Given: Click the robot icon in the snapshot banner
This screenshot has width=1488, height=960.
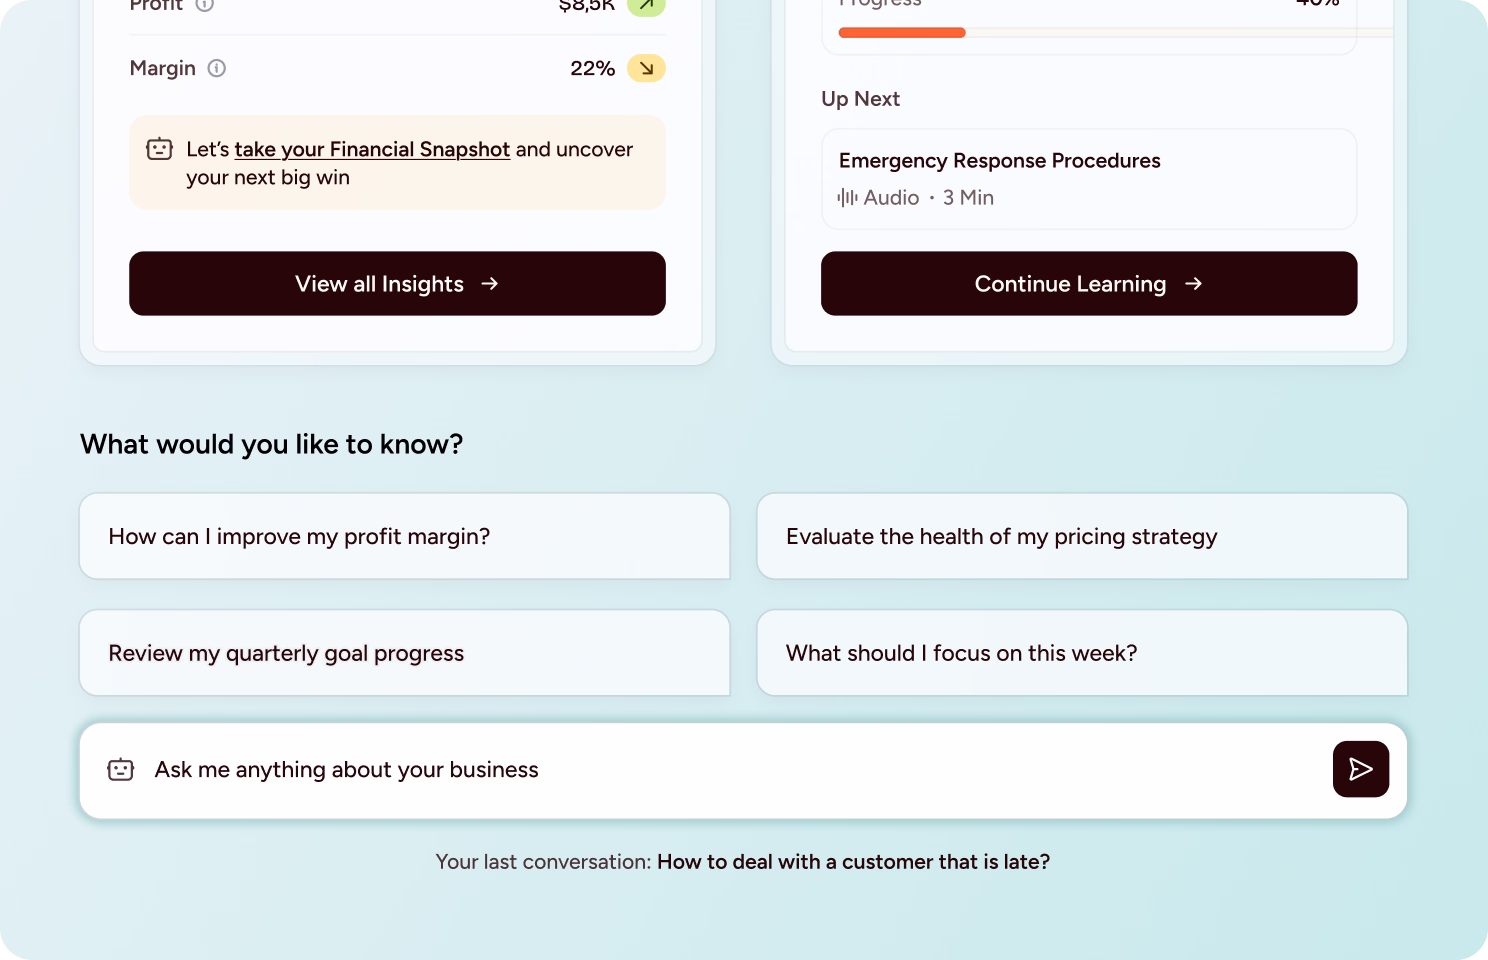Looking at the screenshot, I should 159,149.
